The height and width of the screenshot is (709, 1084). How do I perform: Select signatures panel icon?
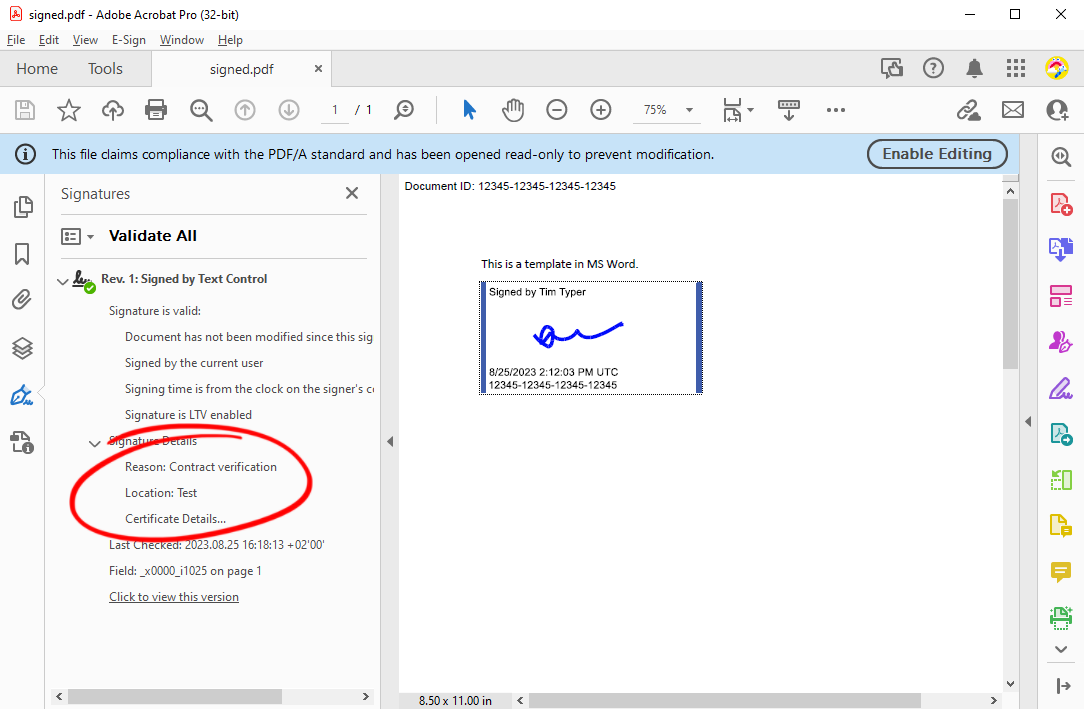[21, 395]
